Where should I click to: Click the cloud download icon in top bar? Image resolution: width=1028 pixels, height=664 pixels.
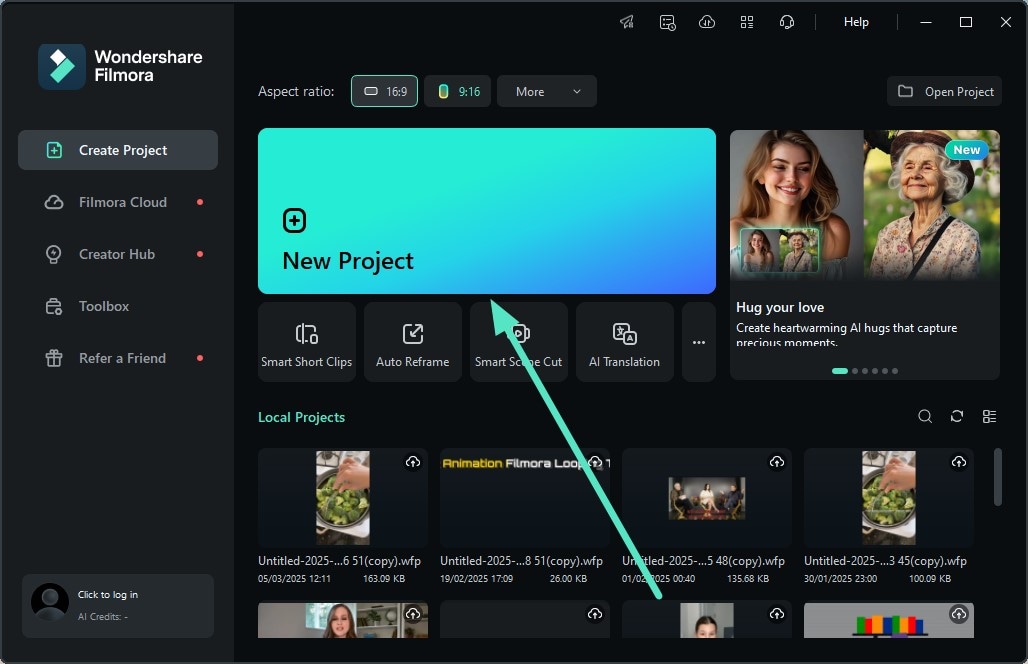tap(707, 22)
